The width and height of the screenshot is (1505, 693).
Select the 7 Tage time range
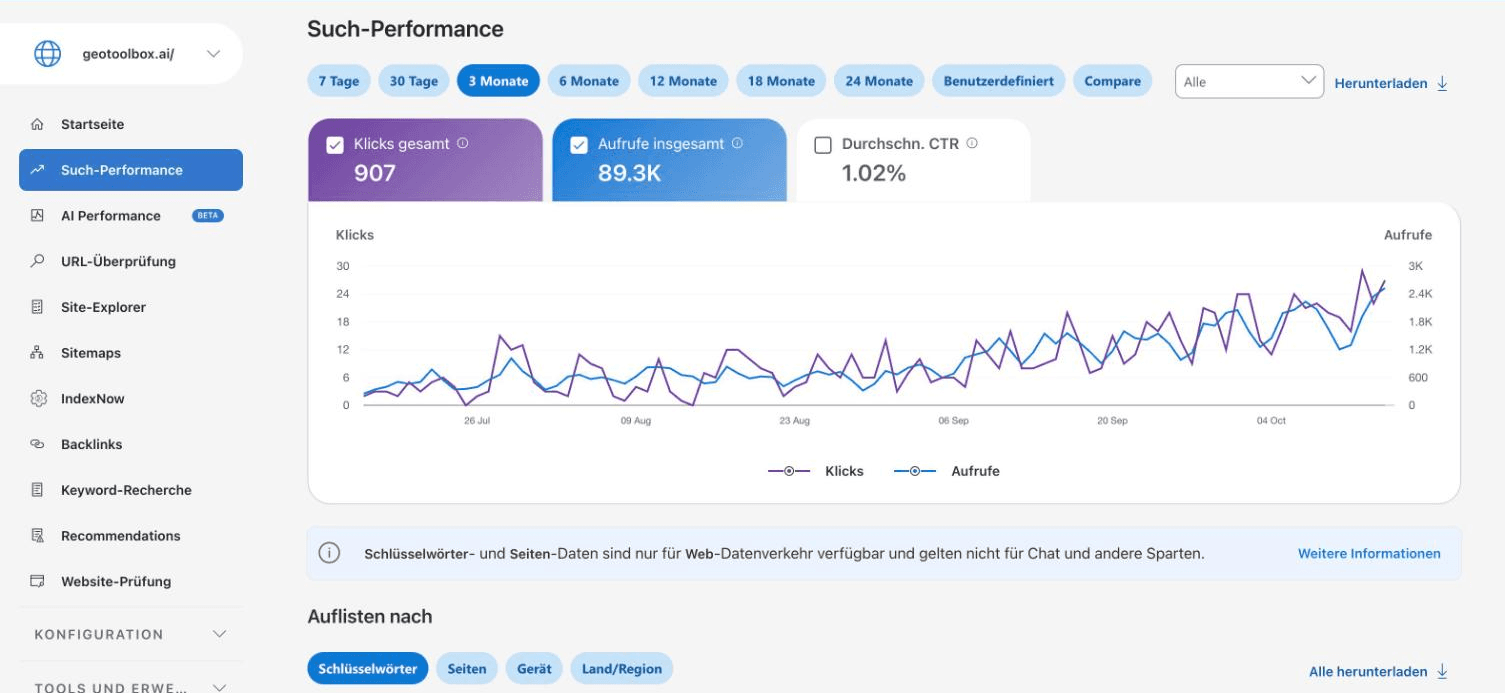point(339,81)
